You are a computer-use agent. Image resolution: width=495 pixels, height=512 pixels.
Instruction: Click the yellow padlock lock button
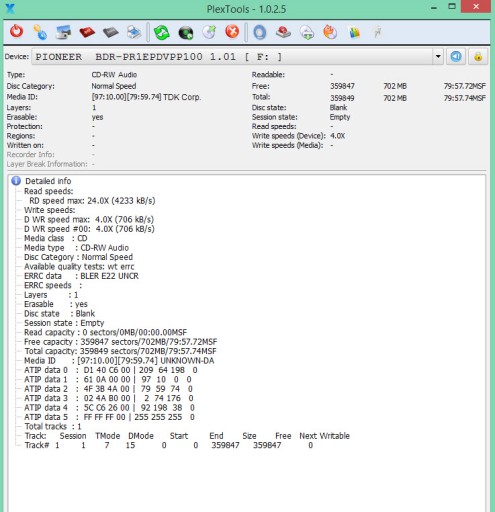pos(478,56)
